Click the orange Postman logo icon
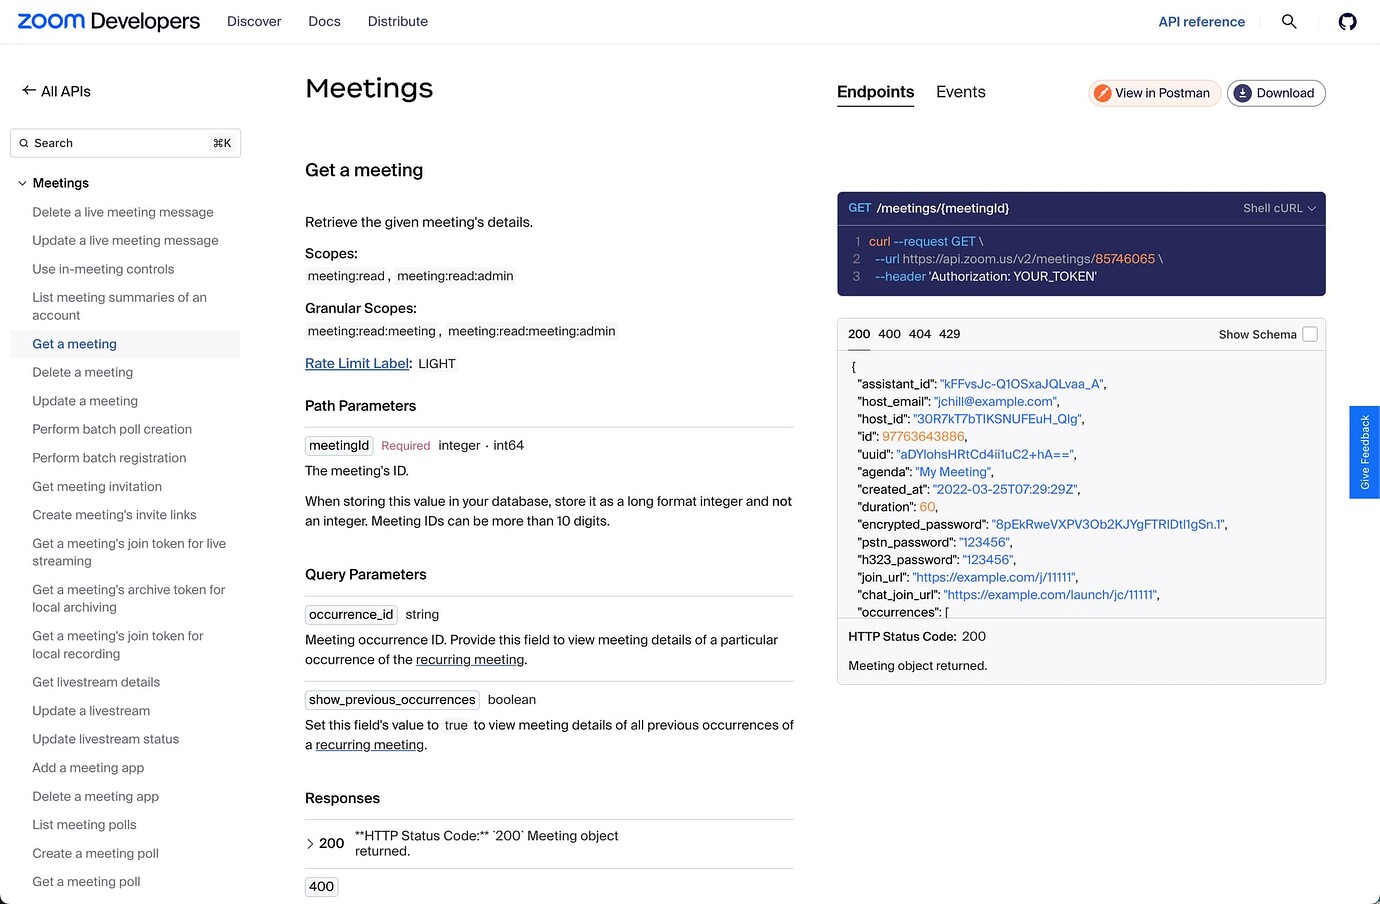 click(1101, 92)
